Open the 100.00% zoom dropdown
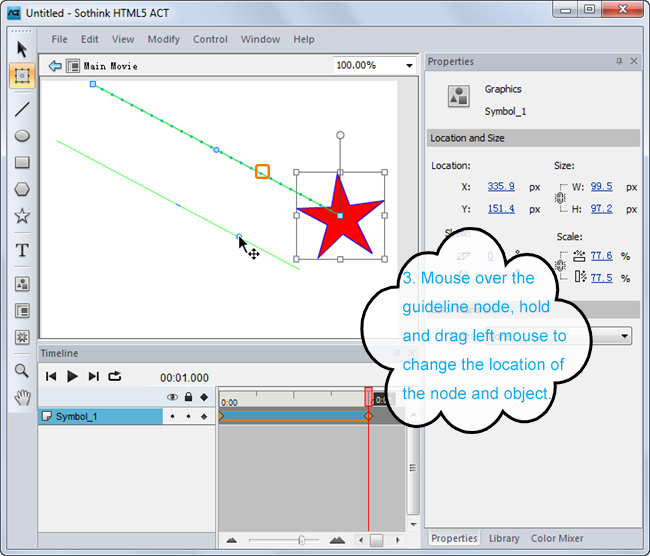This screenshot has height=556, width=650. (409, 66)
